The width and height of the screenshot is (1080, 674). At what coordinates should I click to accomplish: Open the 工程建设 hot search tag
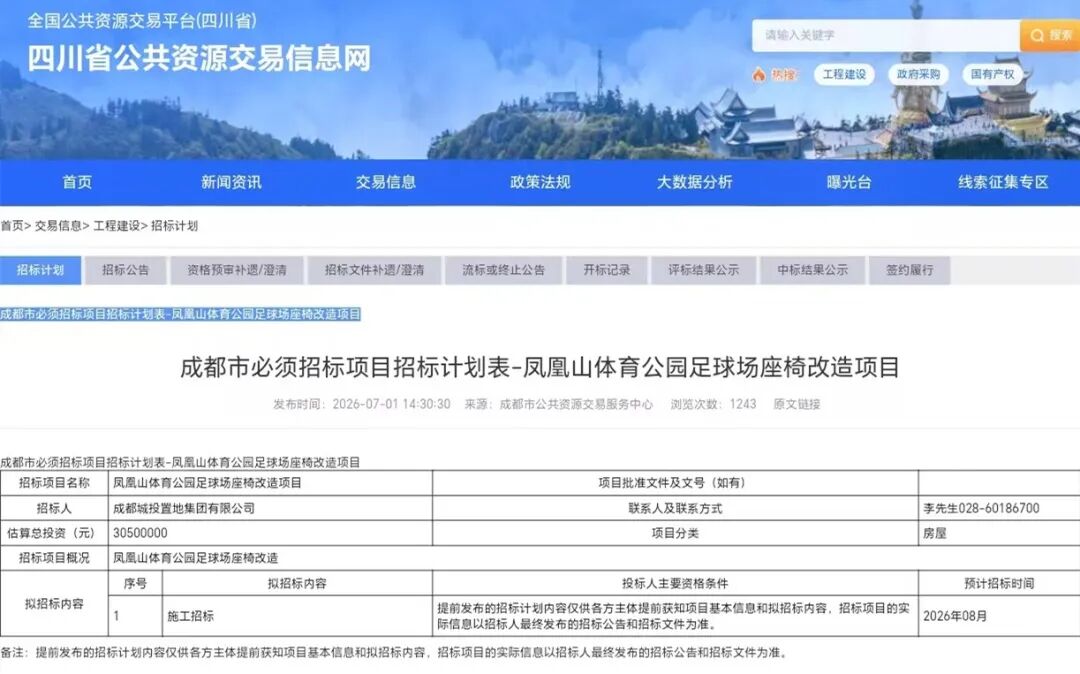pos(844,74)
